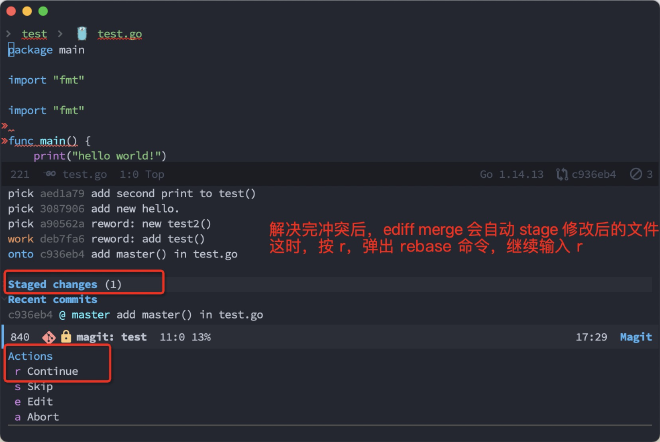
Task: Click the lock icon in the magit modeline
Action: click(66, 337)
